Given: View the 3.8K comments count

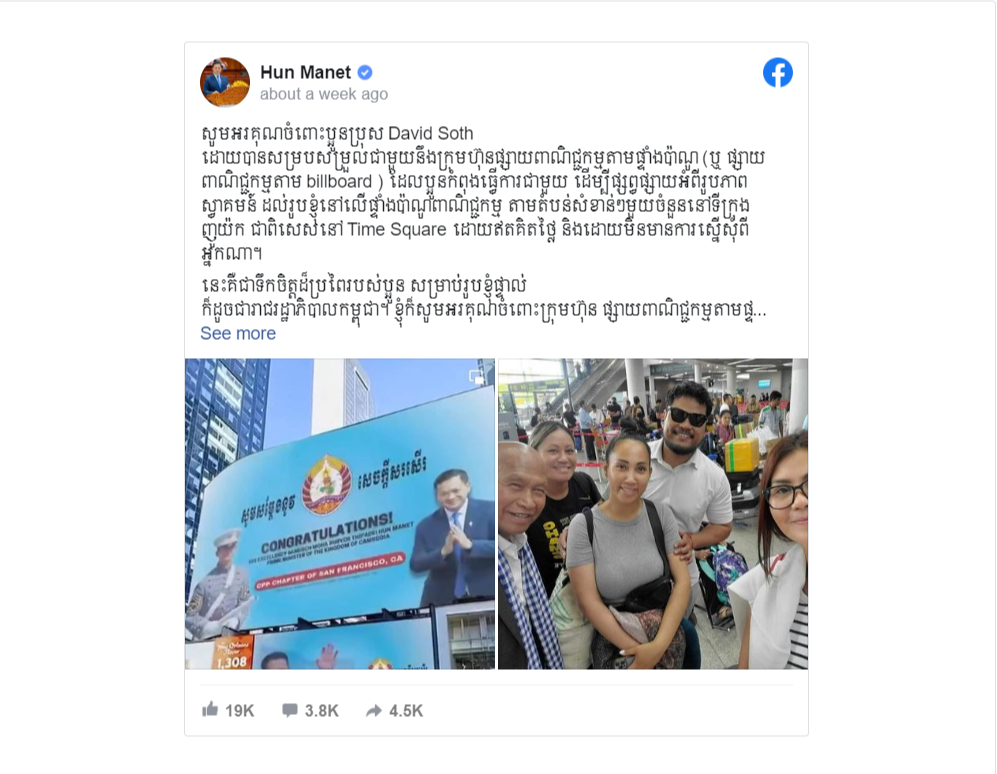Looking at the screenshot, I should pos(322,710).
